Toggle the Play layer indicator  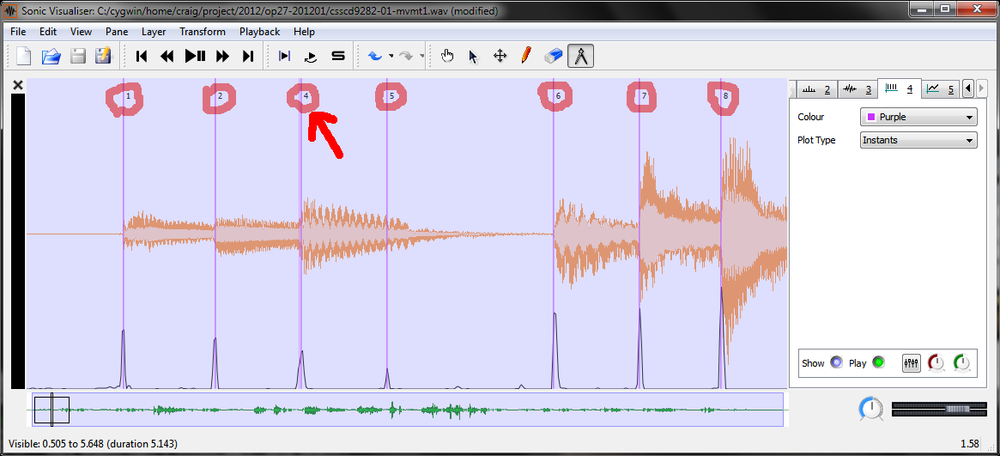[878, 363]
